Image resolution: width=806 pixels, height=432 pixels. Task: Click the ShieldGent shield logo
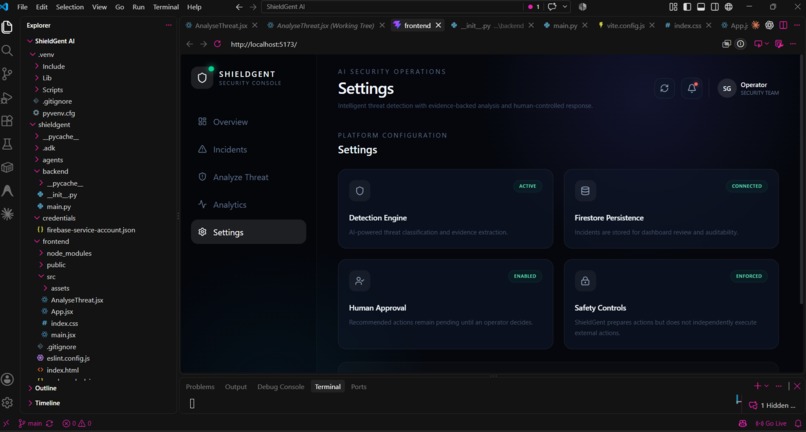[x=202, y=78]
